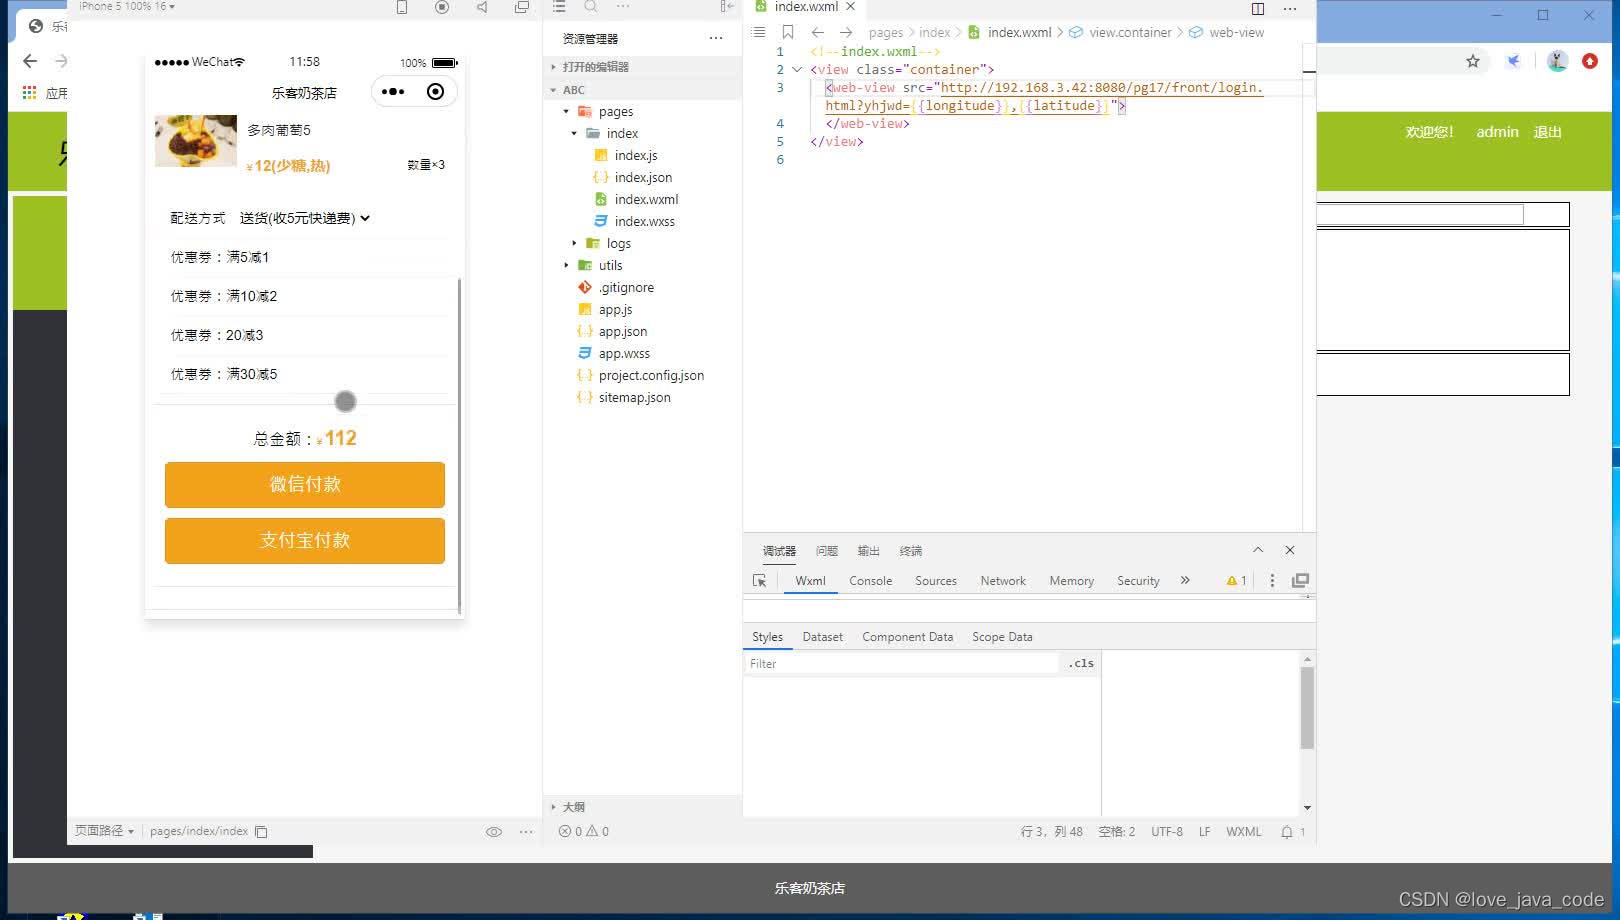Click the mini program capsule menu dots
The width and height of the screenshot is (1620, 920).
click(393, 92)
